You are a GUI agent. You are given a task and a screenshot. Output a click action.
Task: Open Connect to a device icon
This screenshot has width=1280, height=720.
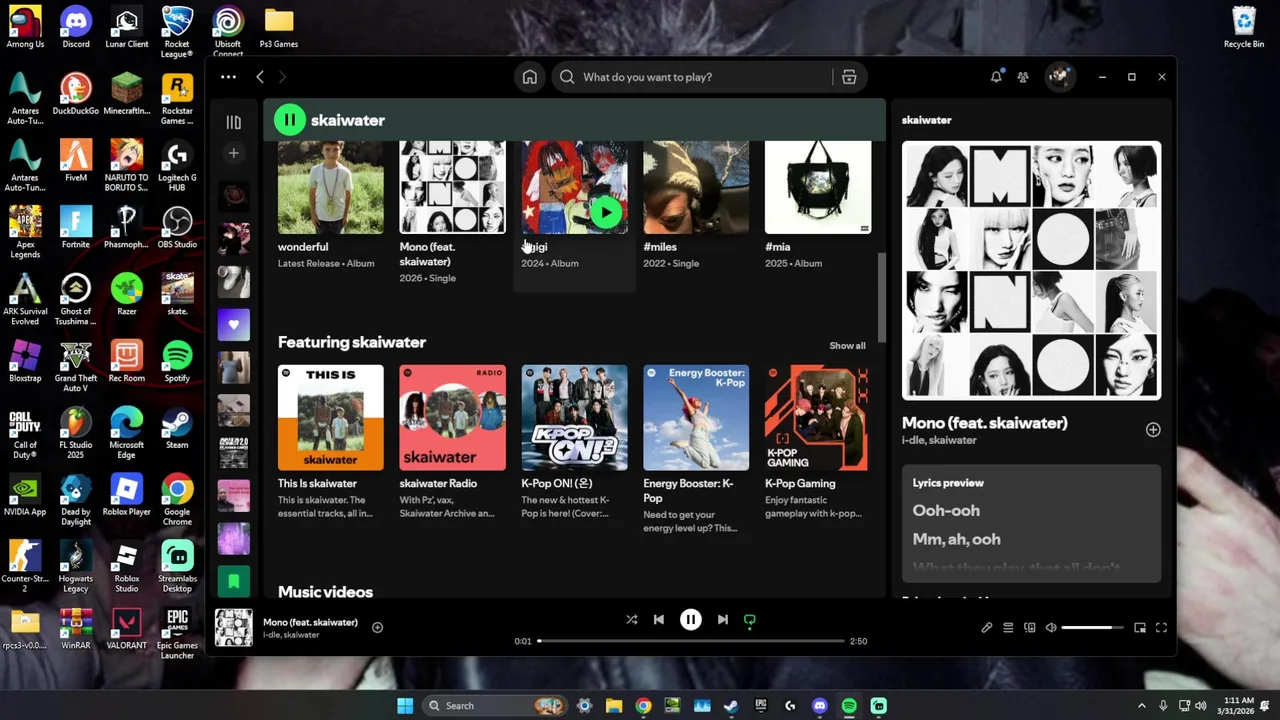pyautogui.click(x=1030, y=628)
